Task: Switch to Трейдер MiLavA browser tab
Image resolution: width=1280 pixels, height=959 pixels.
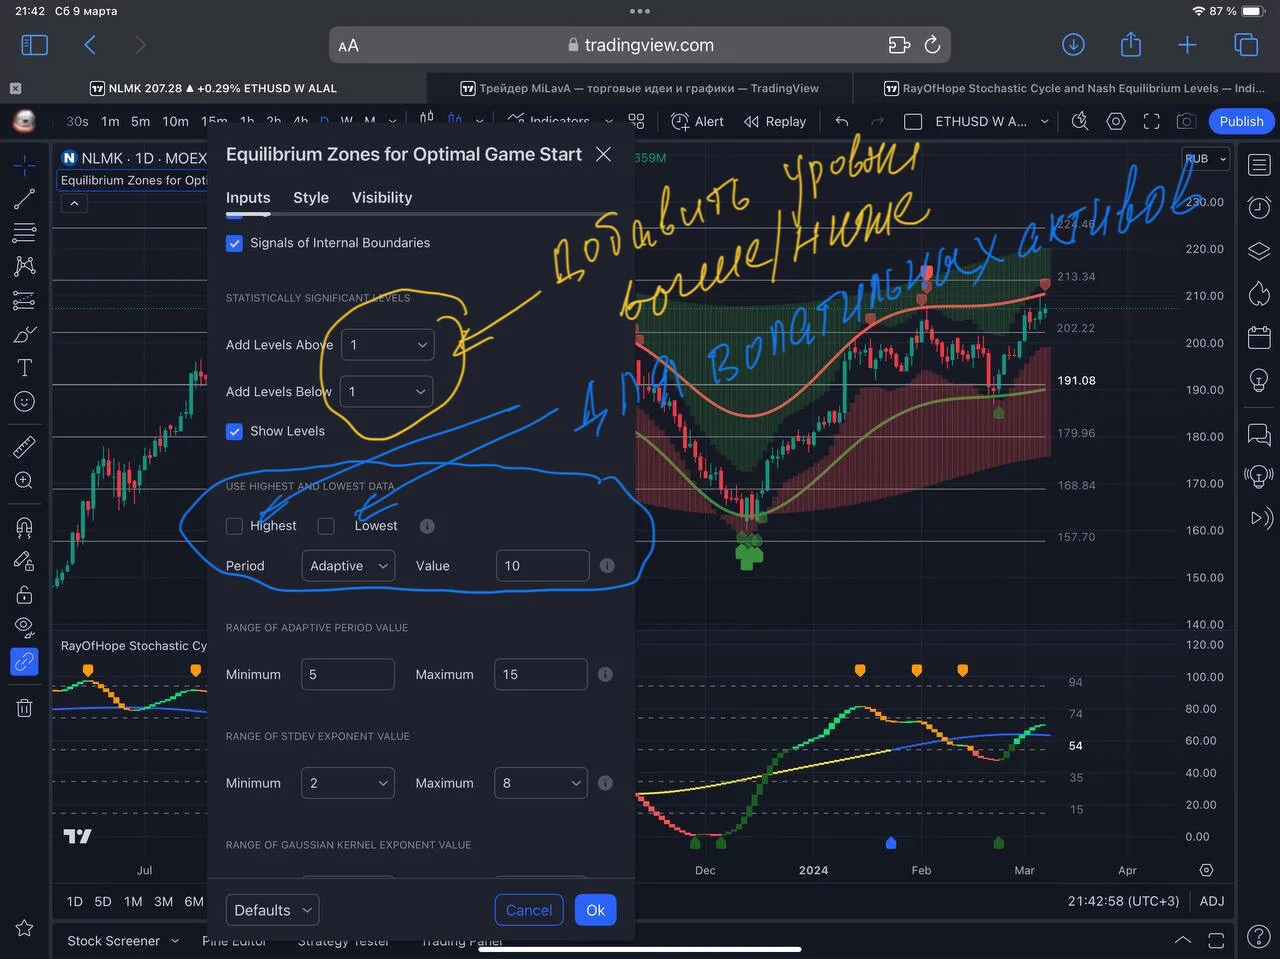Action: pyautogui.click(x=640, y=88)
